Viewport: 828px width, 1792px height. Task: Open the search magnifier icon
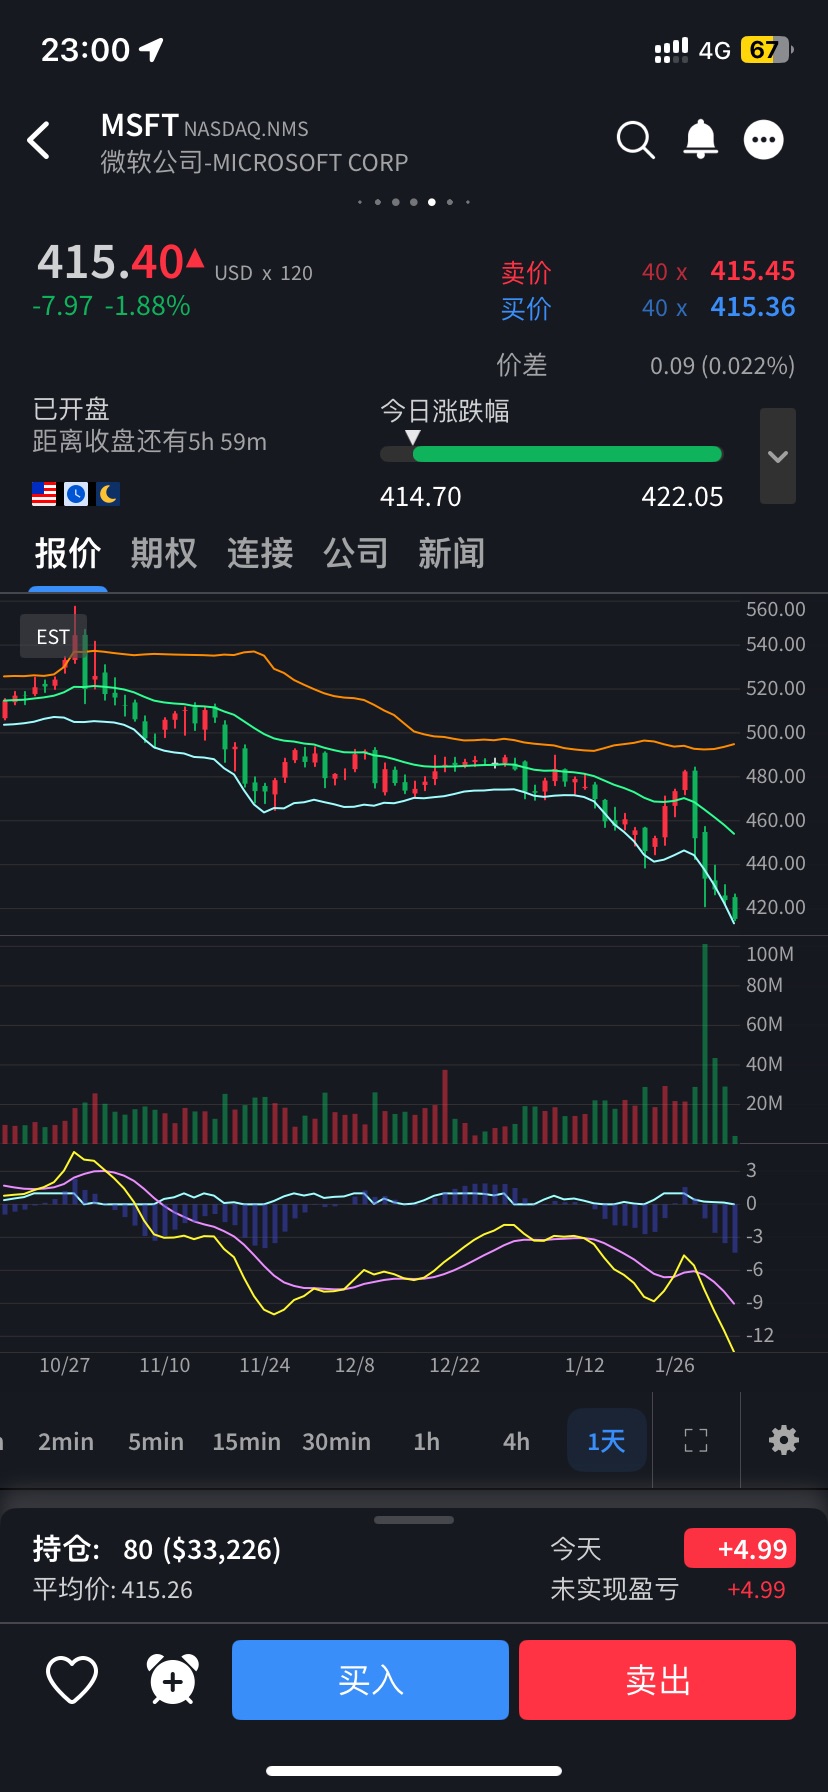click(x=635, y=140)
